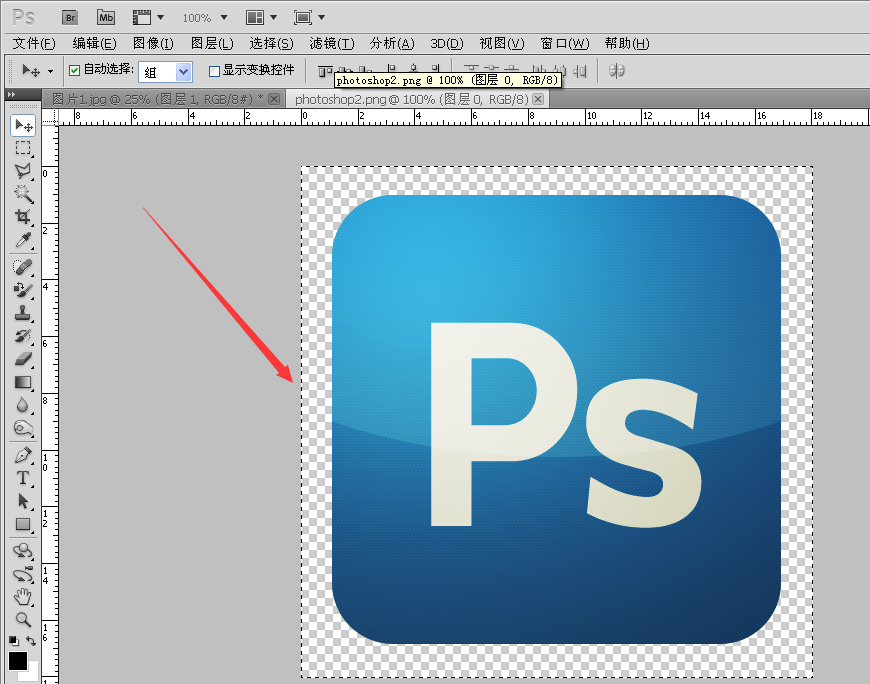870x684 pixels.
Task: Select the Spot Healing Brush tool
Action: coord(23,267)
